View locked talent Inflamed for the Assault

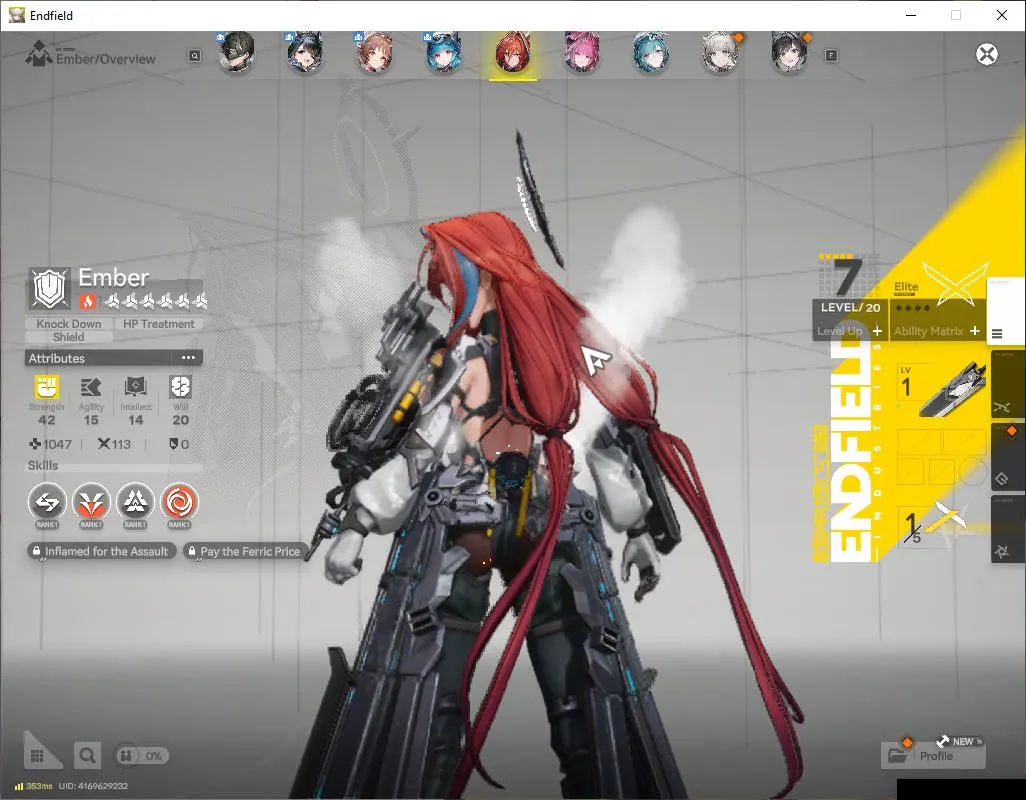[x=101, y=551]
